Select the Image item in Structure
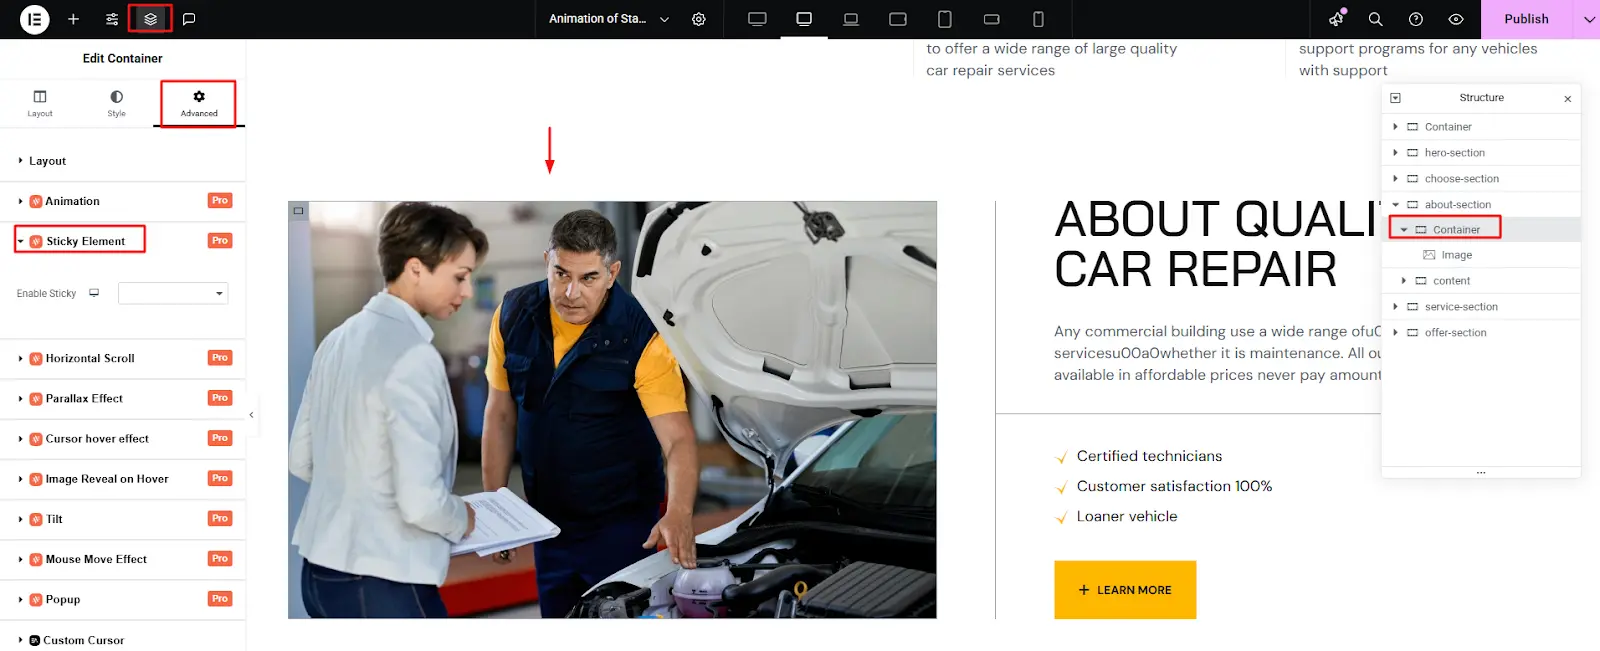 point(1456,255)
